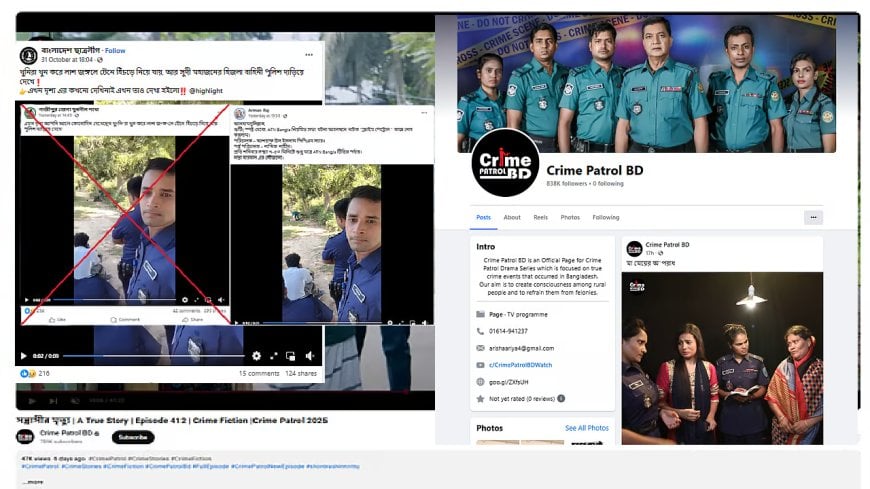Viewport: 870px width, 489px height.
Task: Open the Following tab
Action: pos(605,218)
